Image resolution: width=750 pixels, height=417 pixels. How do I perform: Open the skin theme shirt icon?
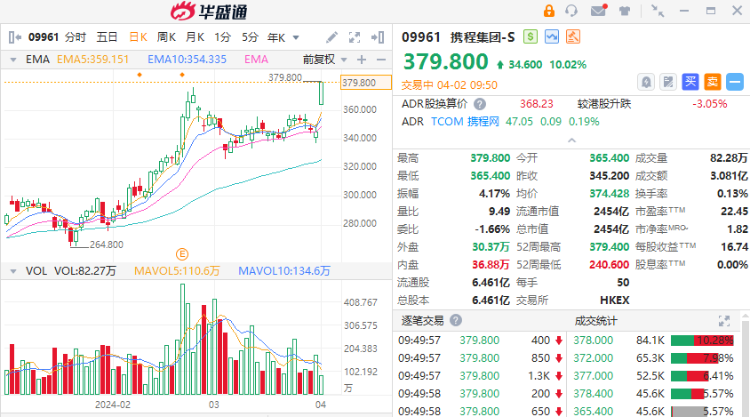coord(624,11)
